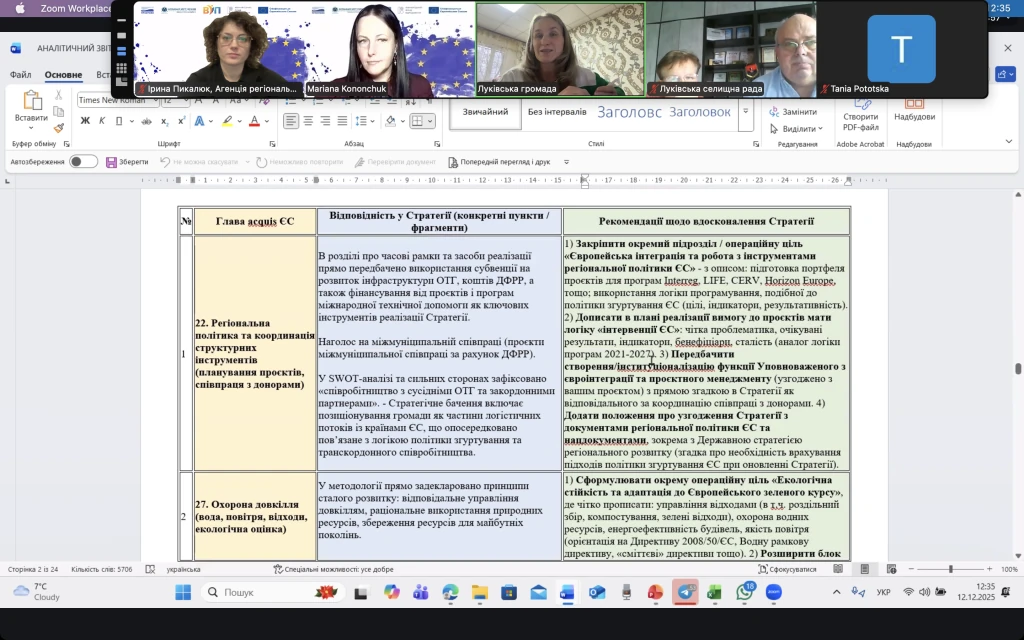Open the File (Файл) menu tab
The height and width of the screenshot is (640, 1024).
21,75
